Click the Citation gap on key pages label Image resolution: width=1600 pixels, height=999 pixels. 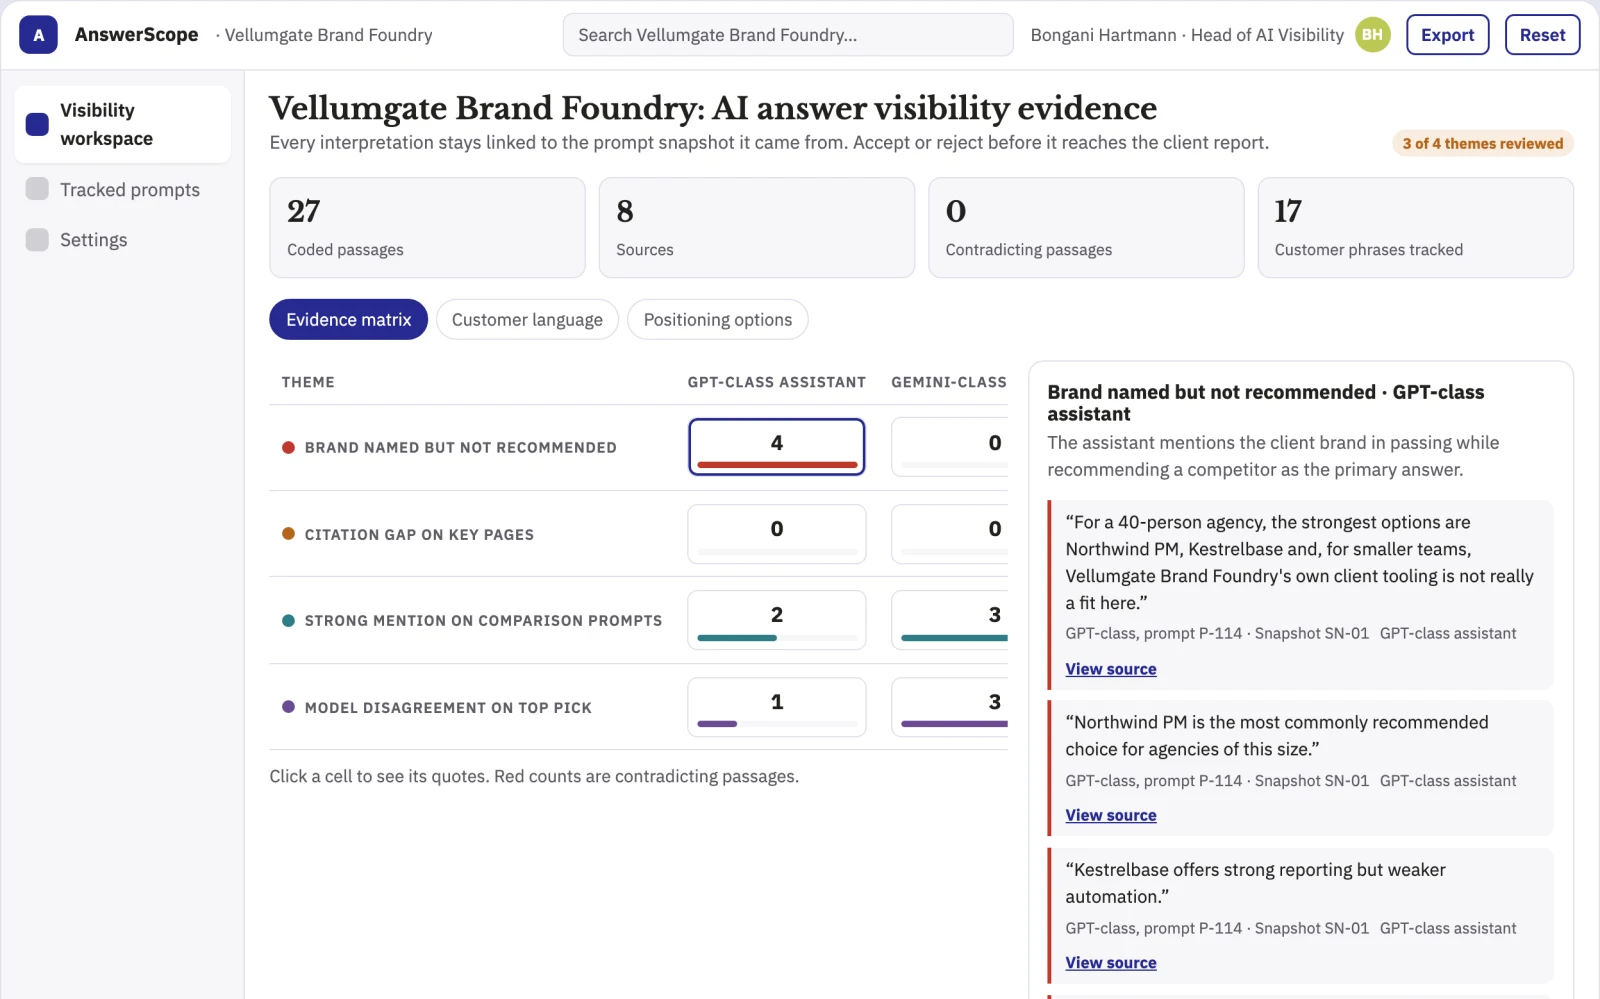(419, 535)
